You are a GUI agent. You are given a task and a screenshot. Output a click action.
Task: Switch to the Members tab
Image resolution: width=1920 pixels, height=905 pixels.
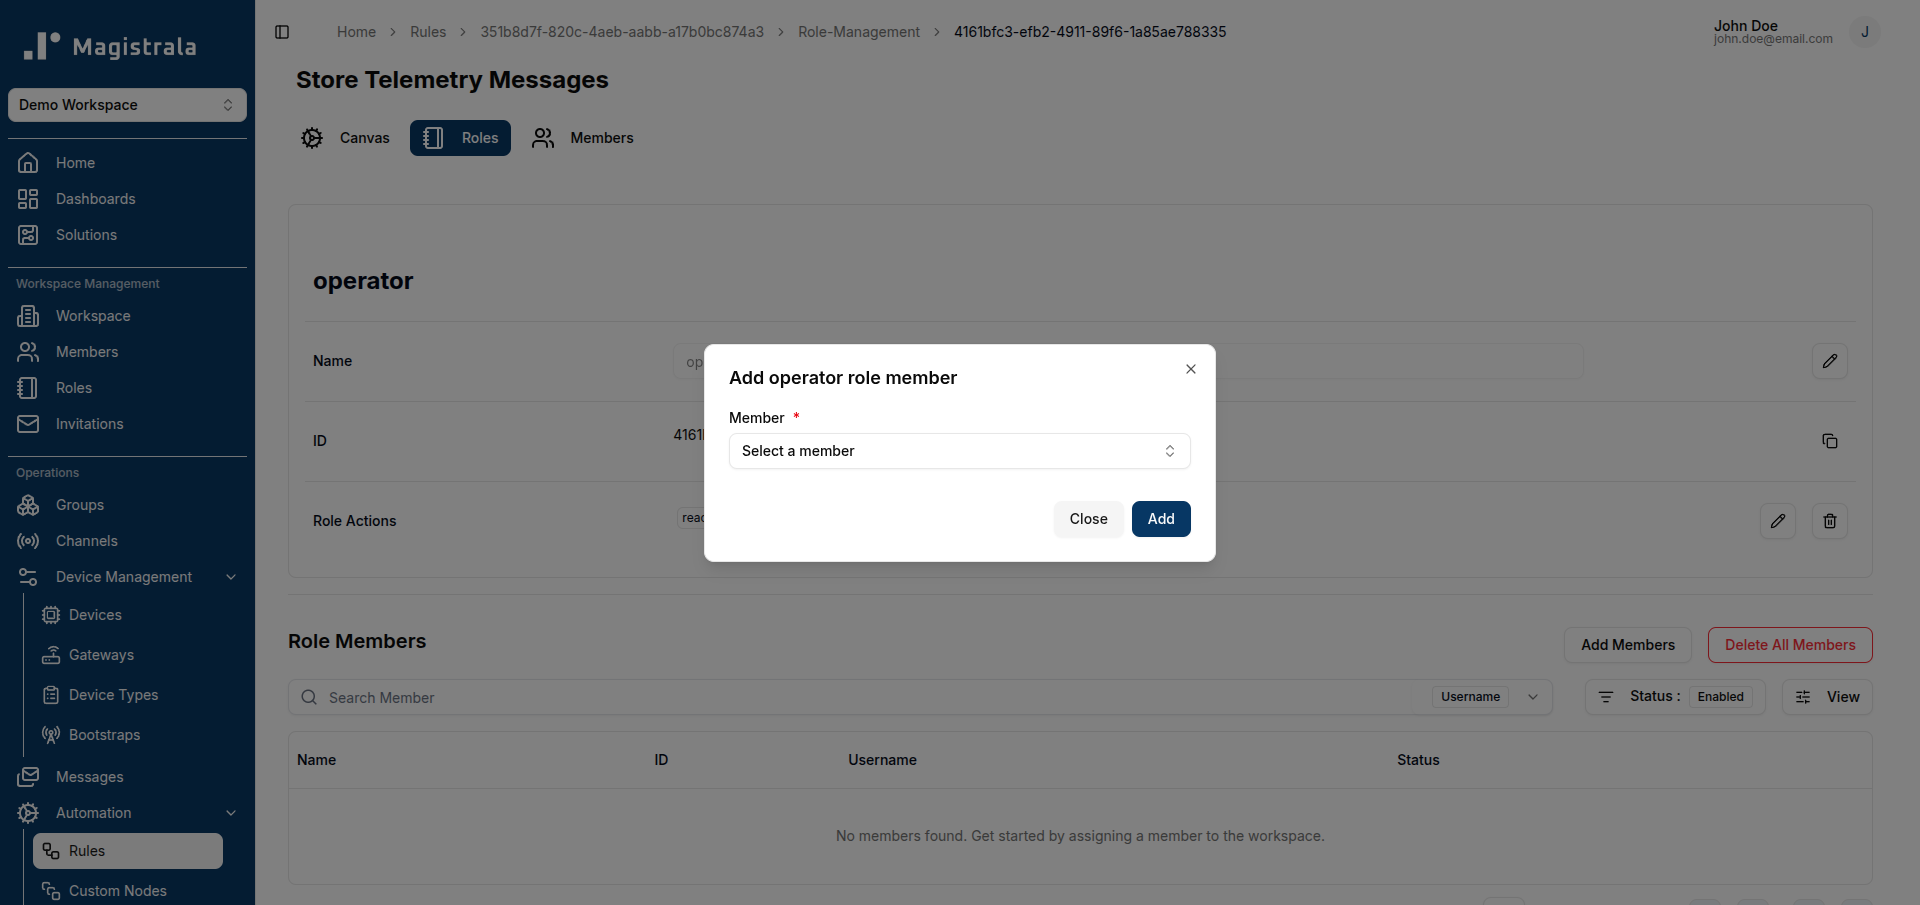(583, 138)
